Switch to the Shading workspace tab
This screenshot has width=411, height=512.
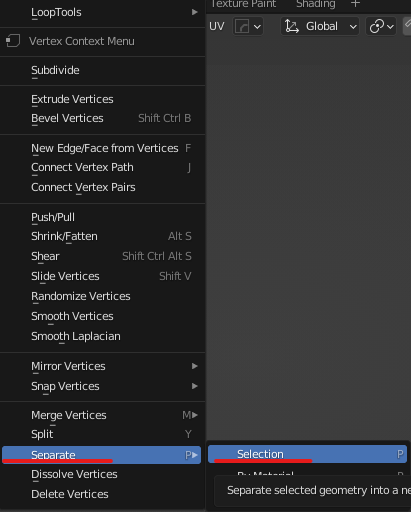[x=316, y=4]
